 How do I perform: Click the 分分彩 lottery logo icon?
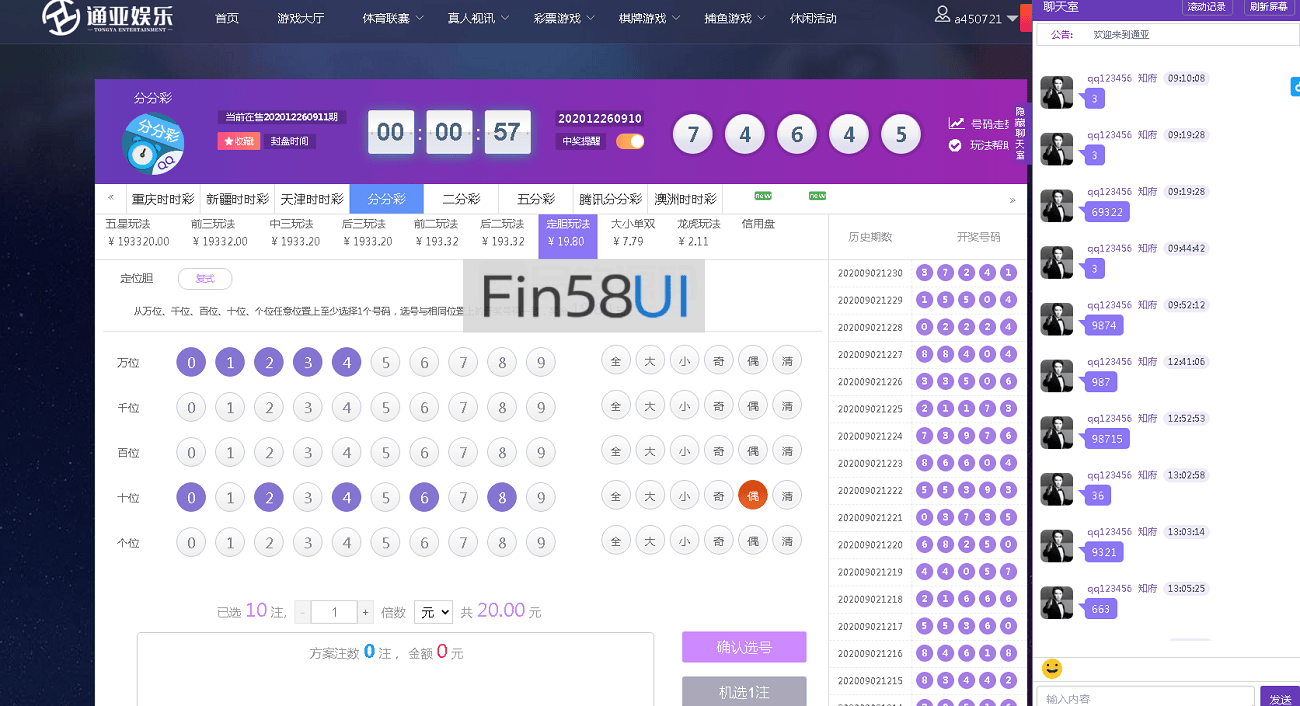coord(153,142)
